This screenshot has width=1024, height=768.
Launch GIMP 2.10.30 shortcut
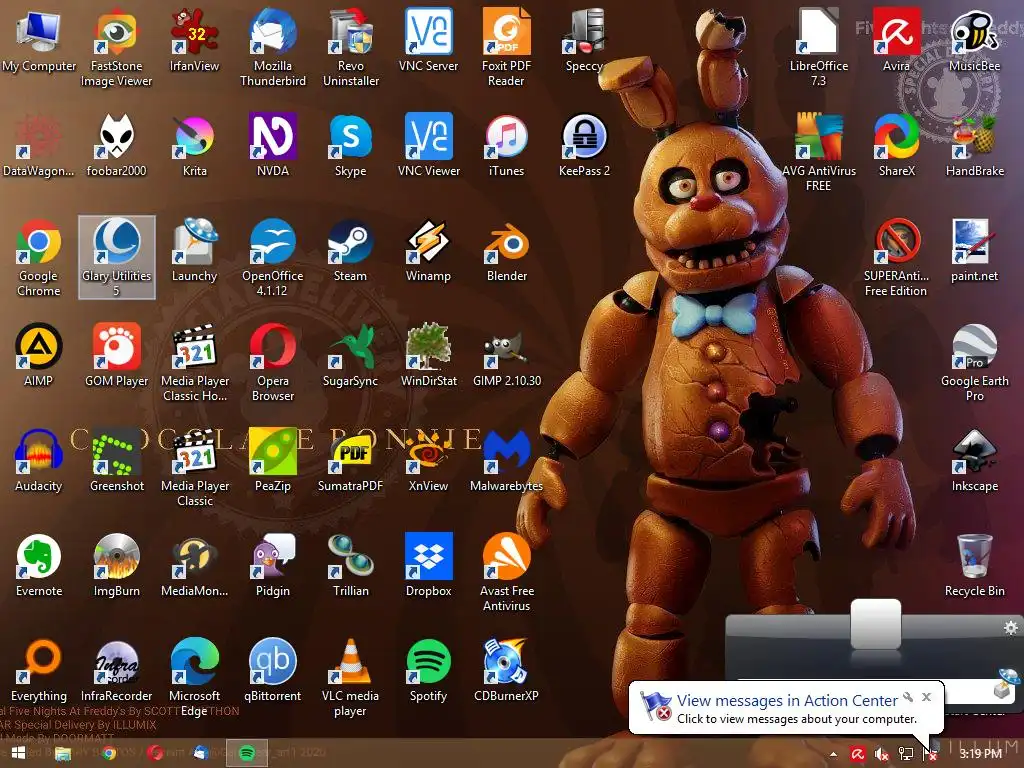tap(506, 356)
